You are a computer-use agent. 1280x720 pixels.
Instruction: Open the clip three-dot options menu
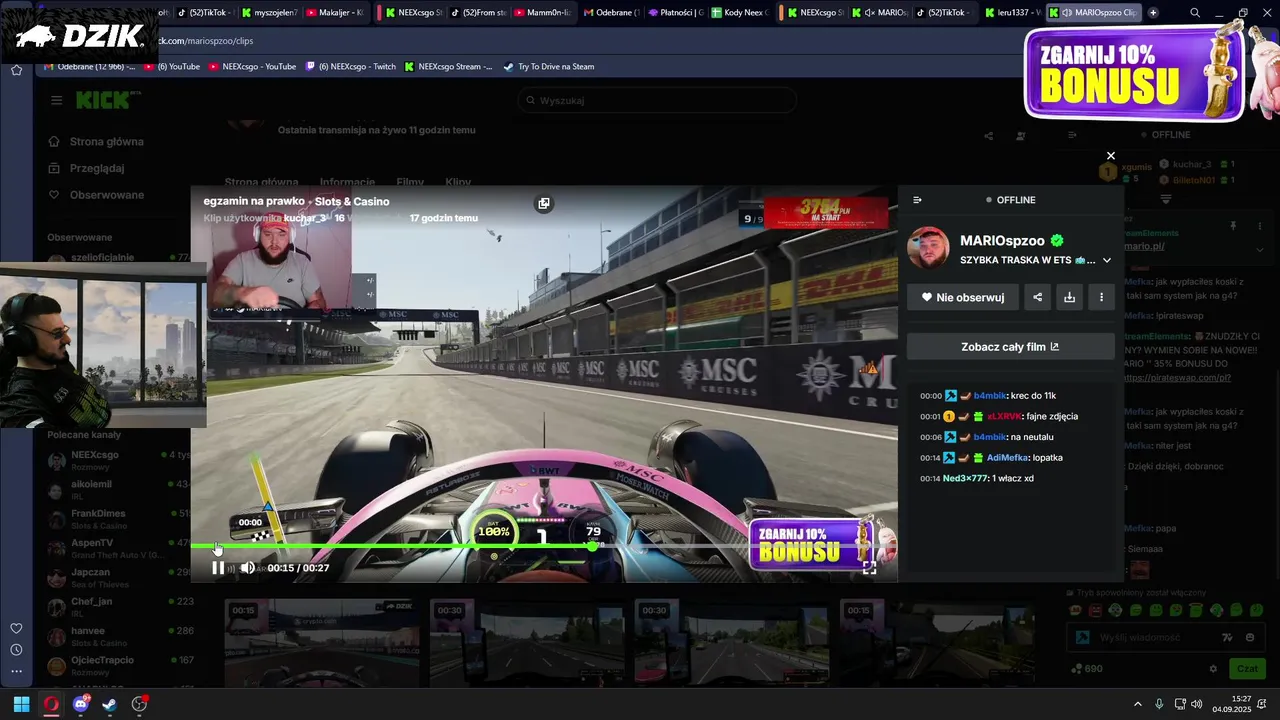(1101, 297)
